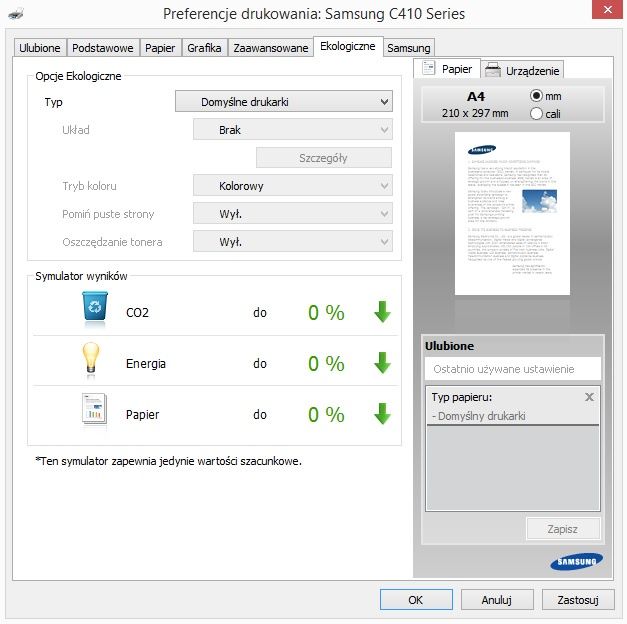Switch to the Papier tab in top row
This screenshot has width=627, height=624.
click(160, 48)
